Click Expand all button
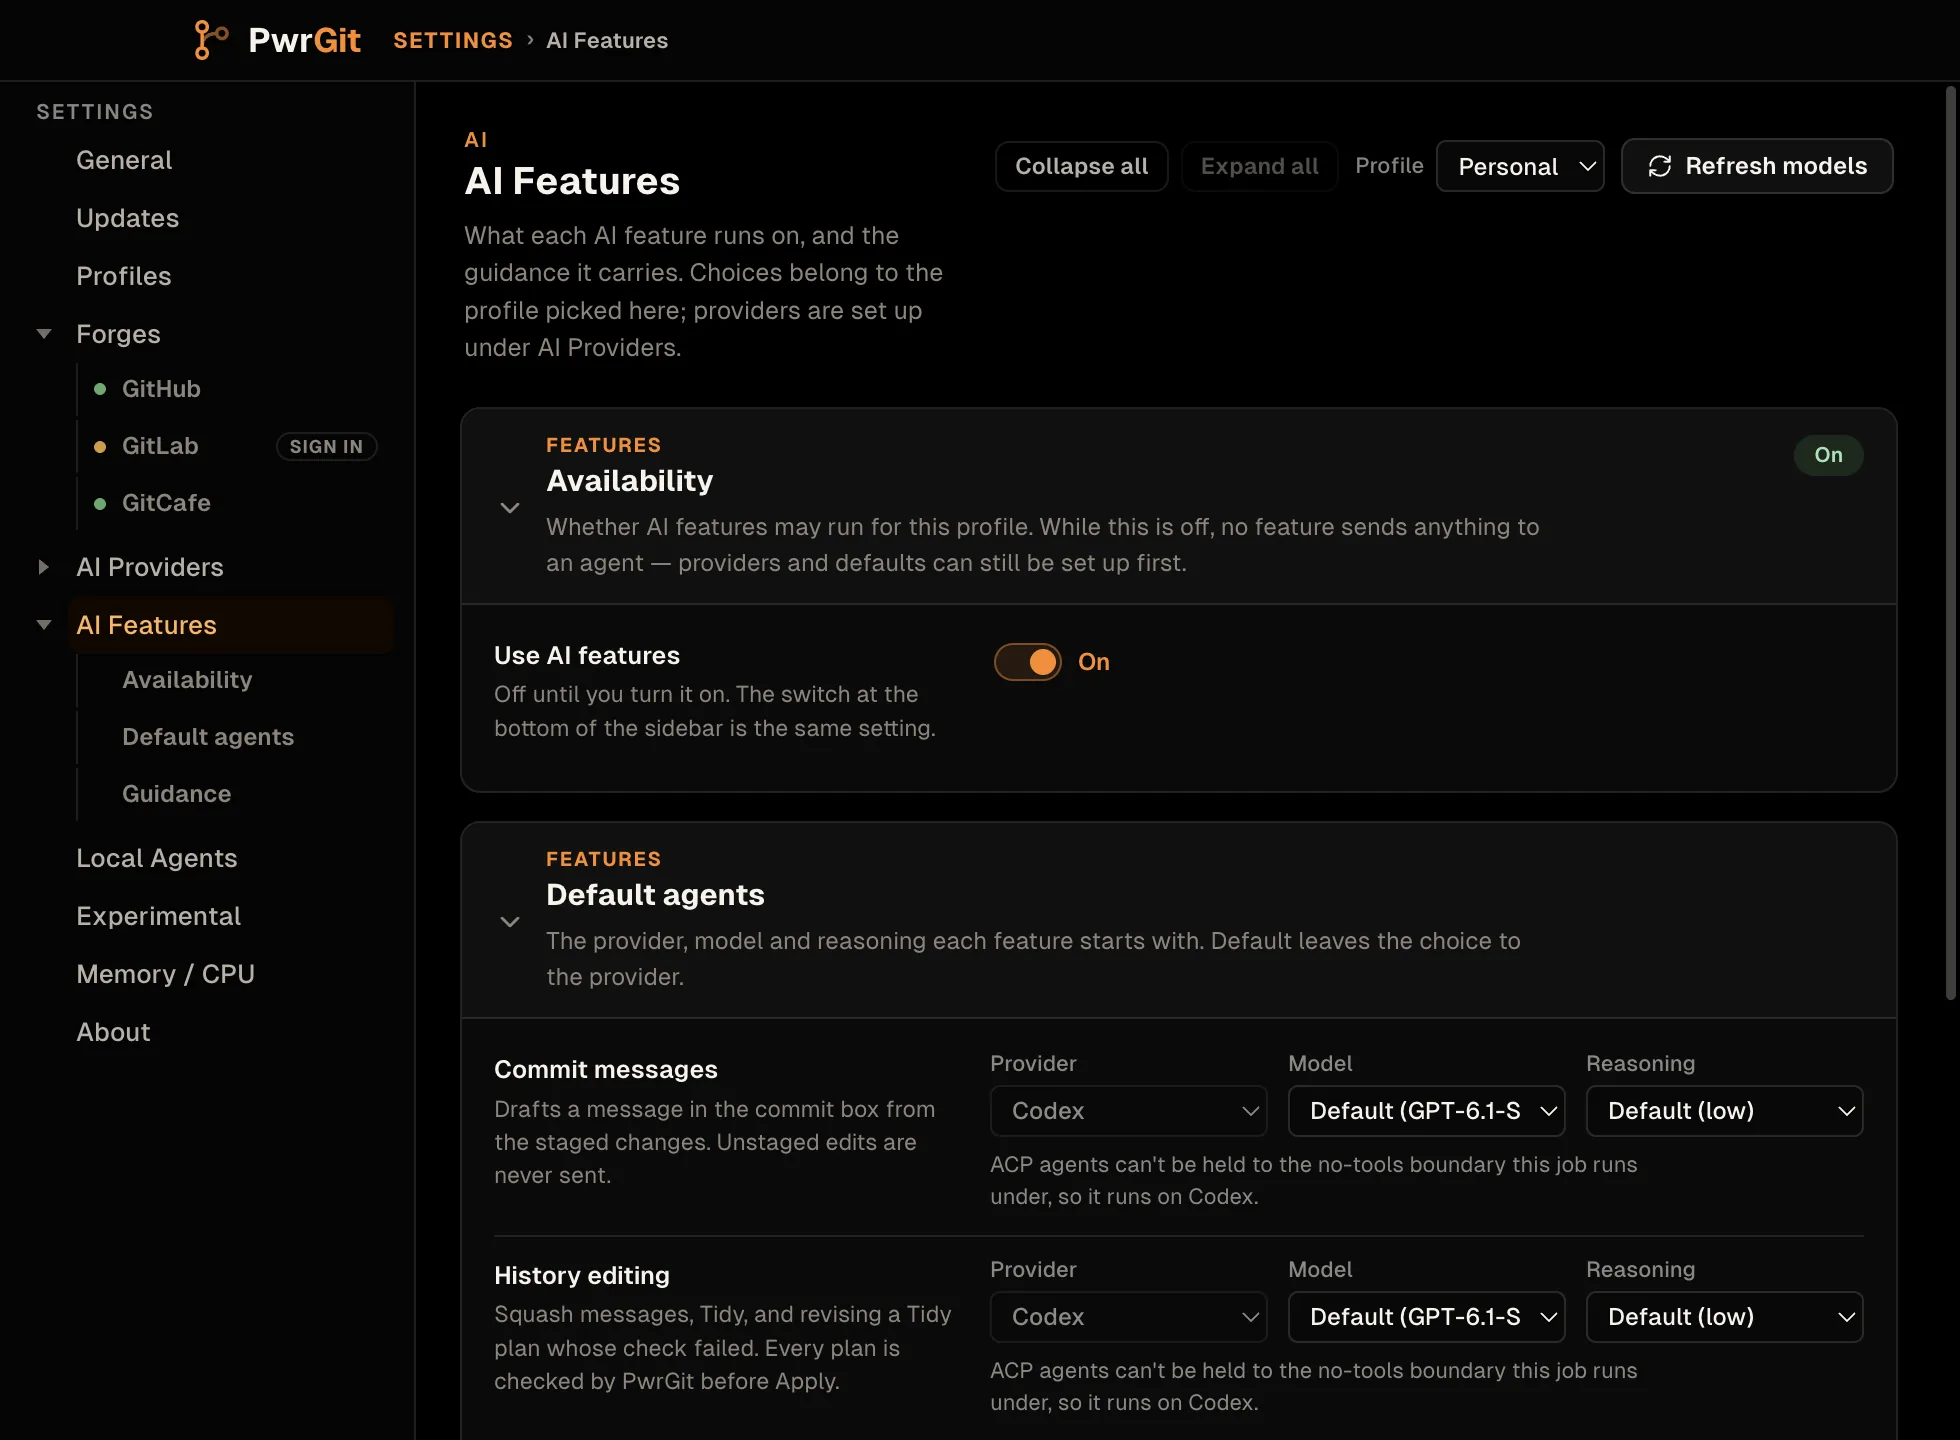Image resolution: width=1960 pixels, height=1440 pixels. coord(1259,166)
